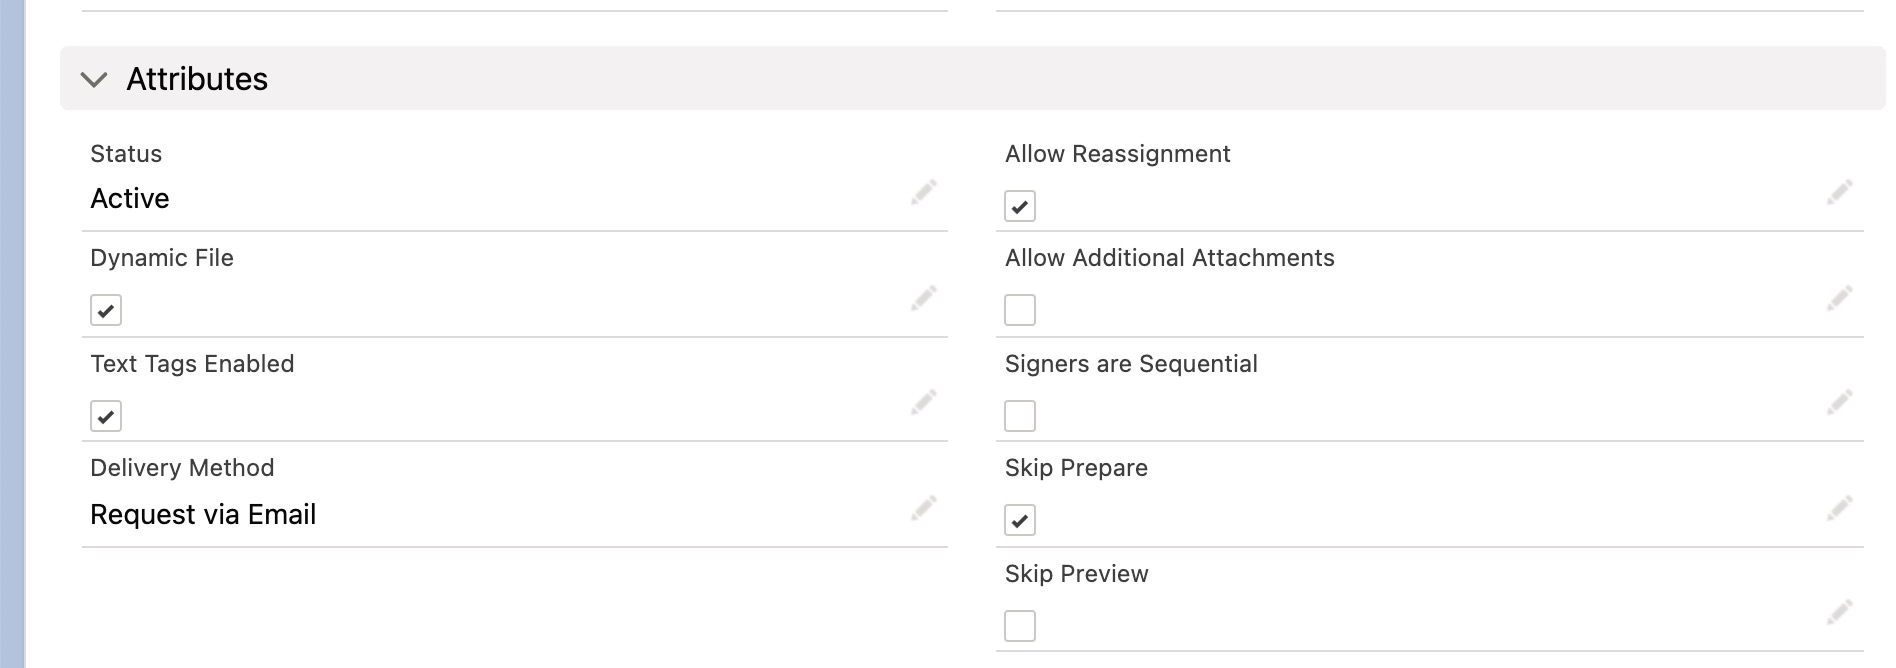Toggle the Dynamic File checkbox
The image size is (1896, 668).
106,310
